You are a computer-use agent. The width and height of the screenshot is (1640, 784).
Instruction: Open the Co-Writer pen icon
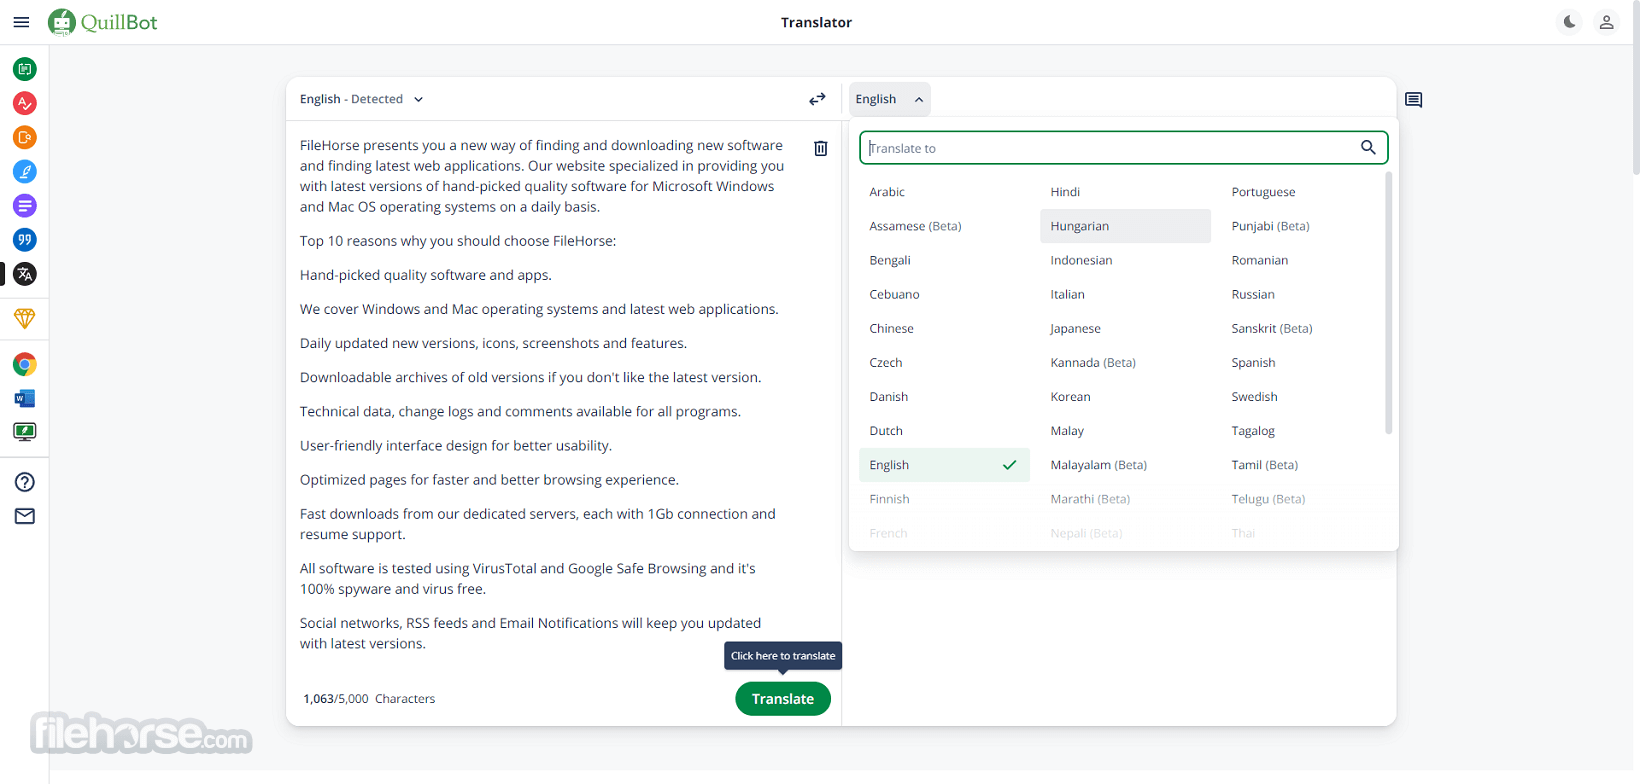[x=25, y=171]
